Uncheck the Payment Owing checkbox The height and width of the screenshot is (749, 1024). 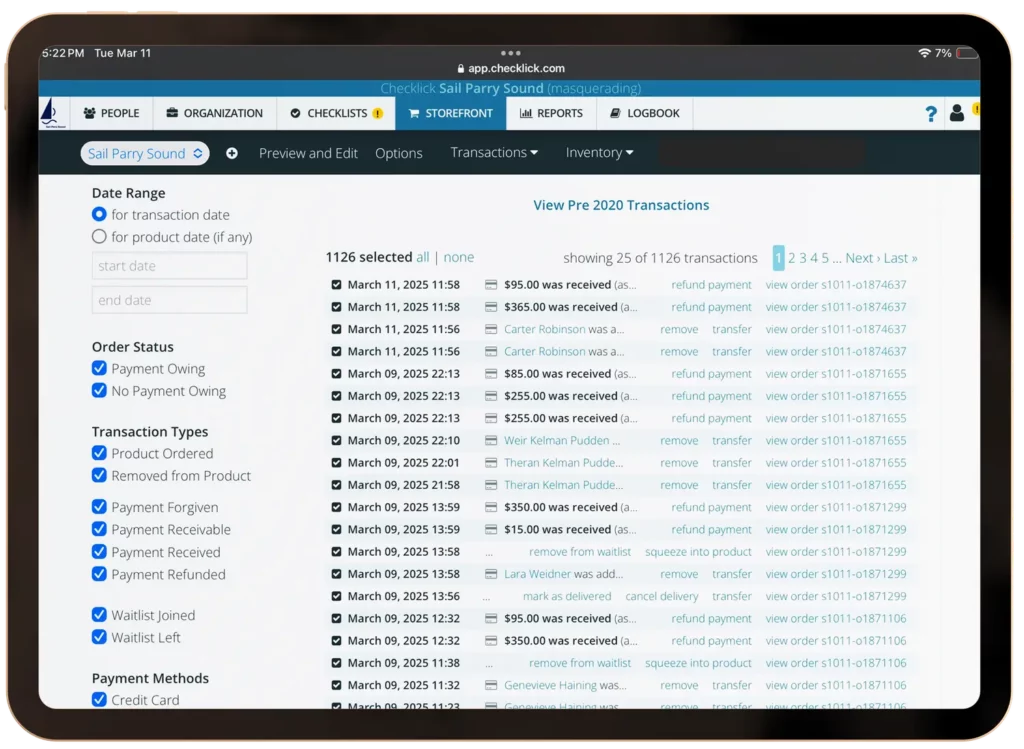point(99,368)
